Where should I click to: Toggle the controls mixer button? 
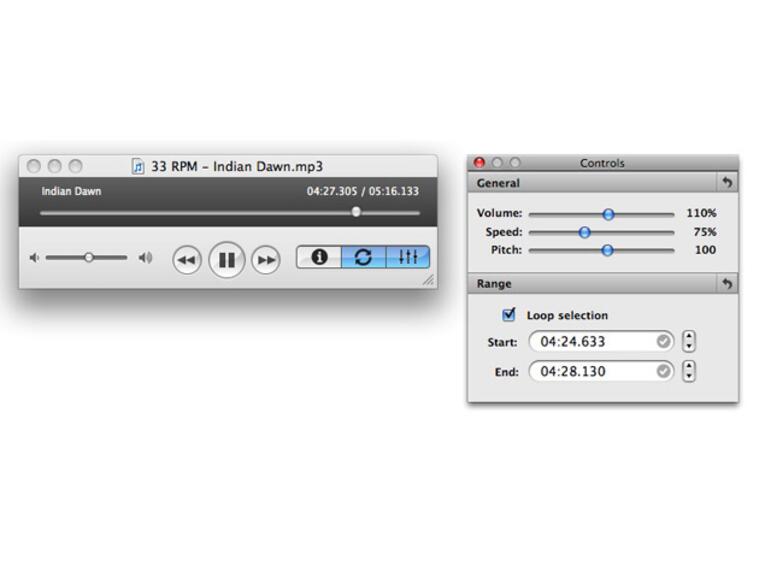point(408,257)
